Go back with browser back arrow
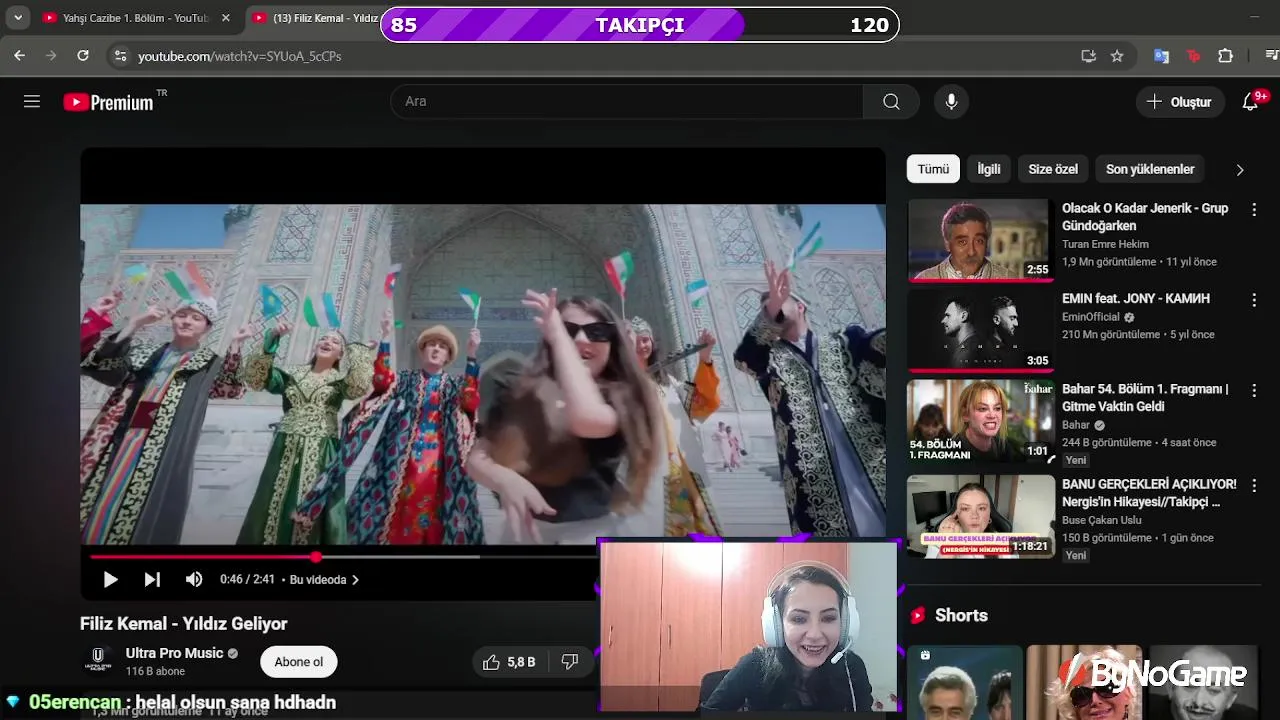The width and height of the screenshot is (1280, 720). coord(19,56)
